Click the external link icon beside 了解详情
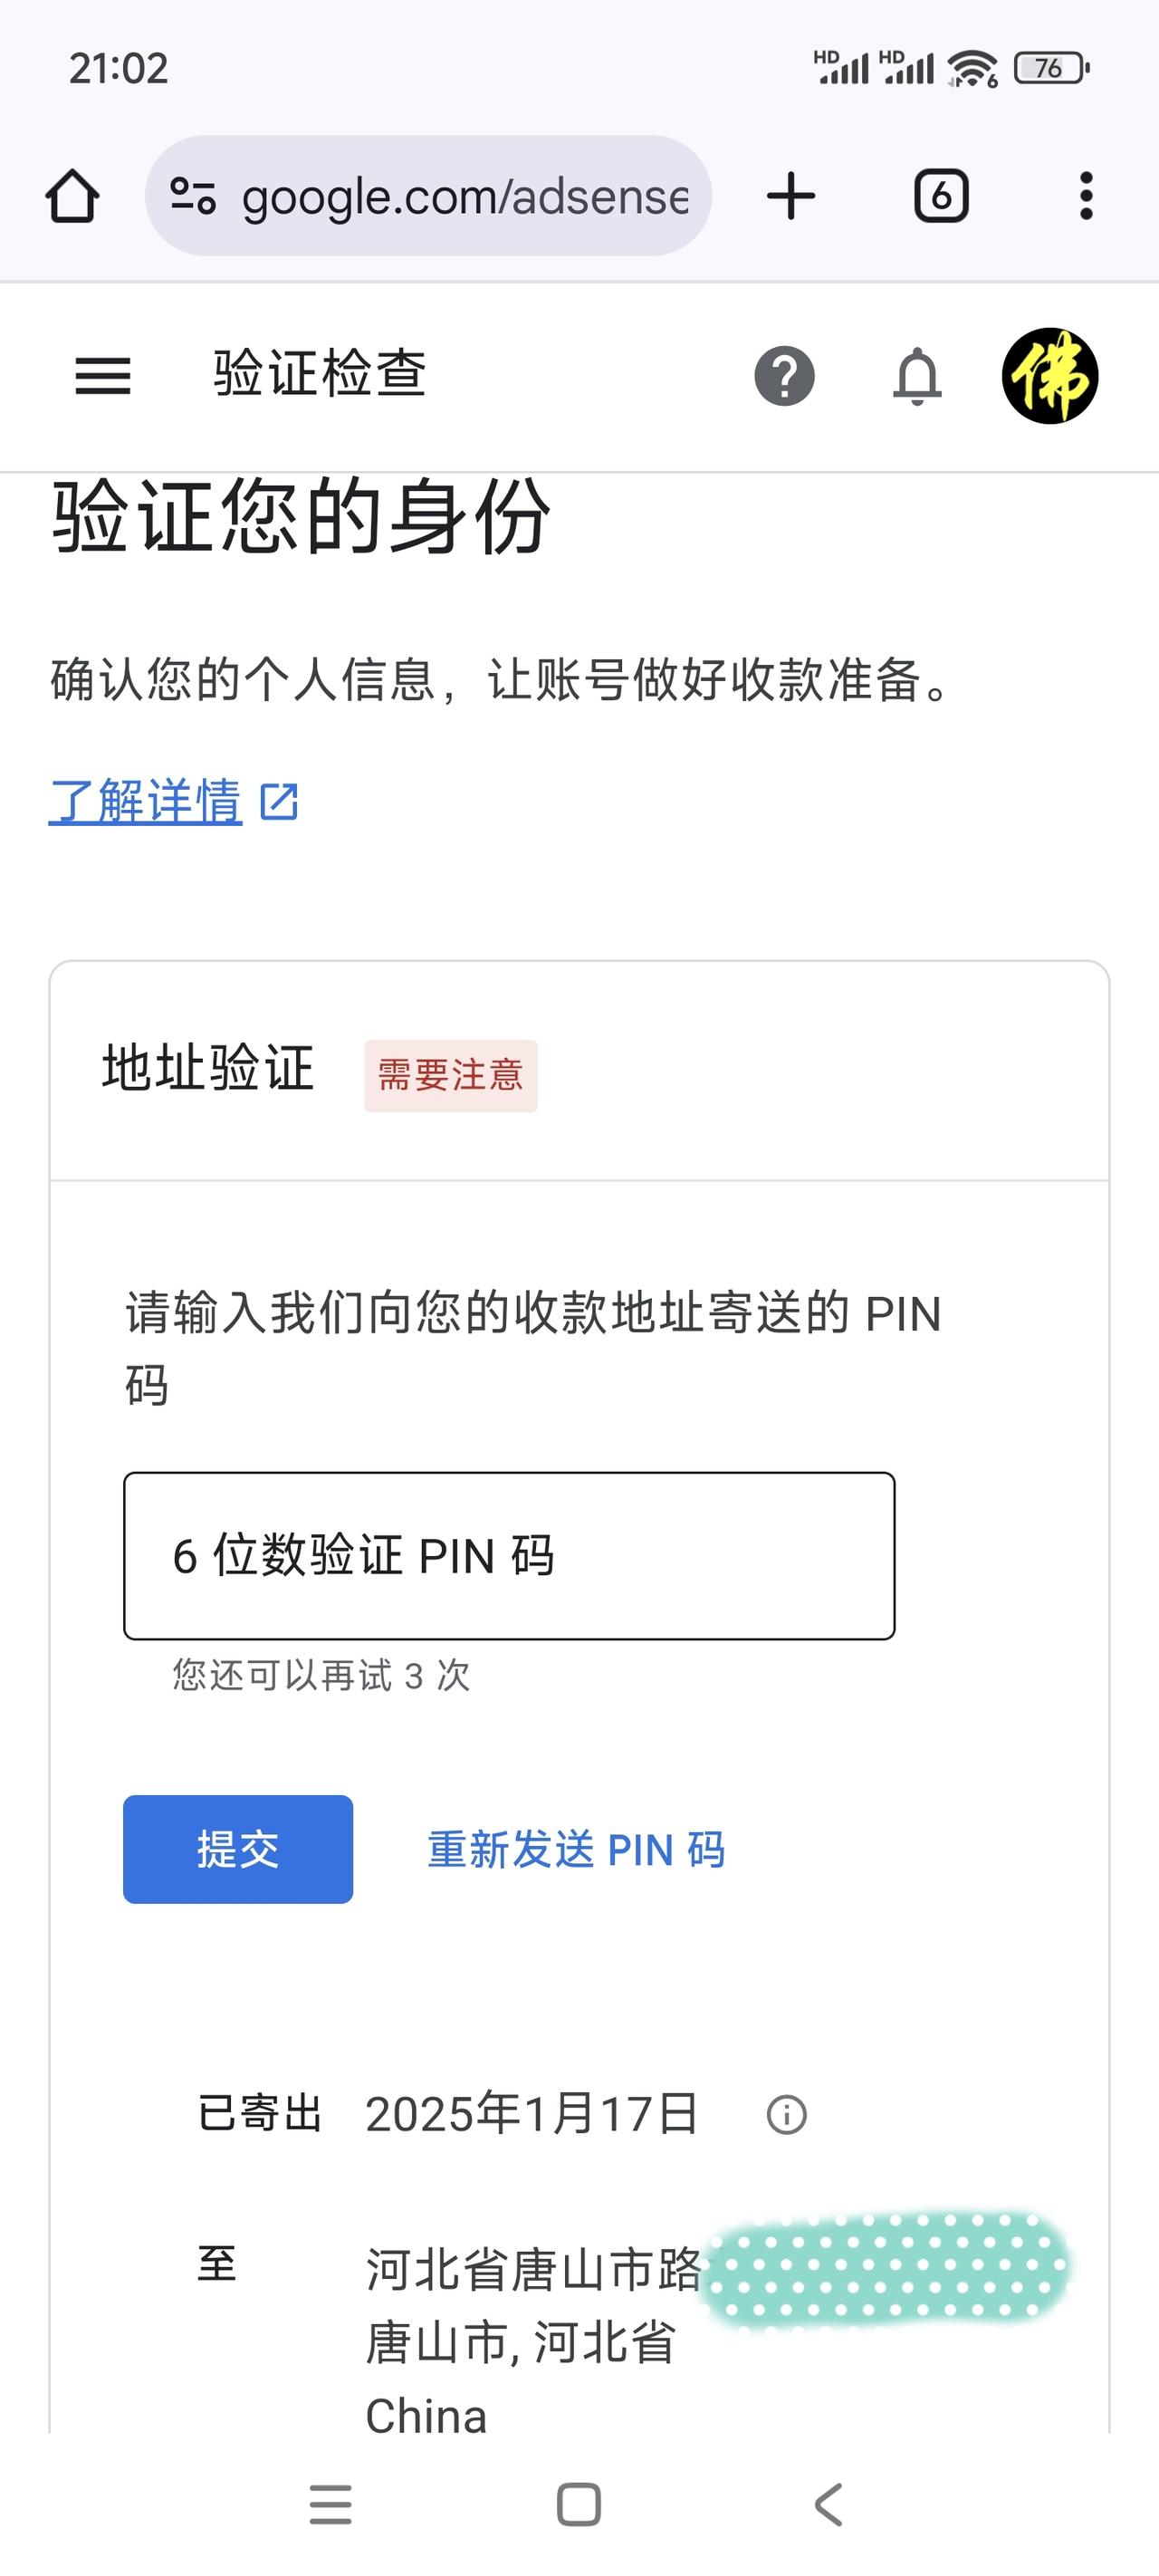The width and height of the screenshot is (1159, 2576). coord(279,802)
